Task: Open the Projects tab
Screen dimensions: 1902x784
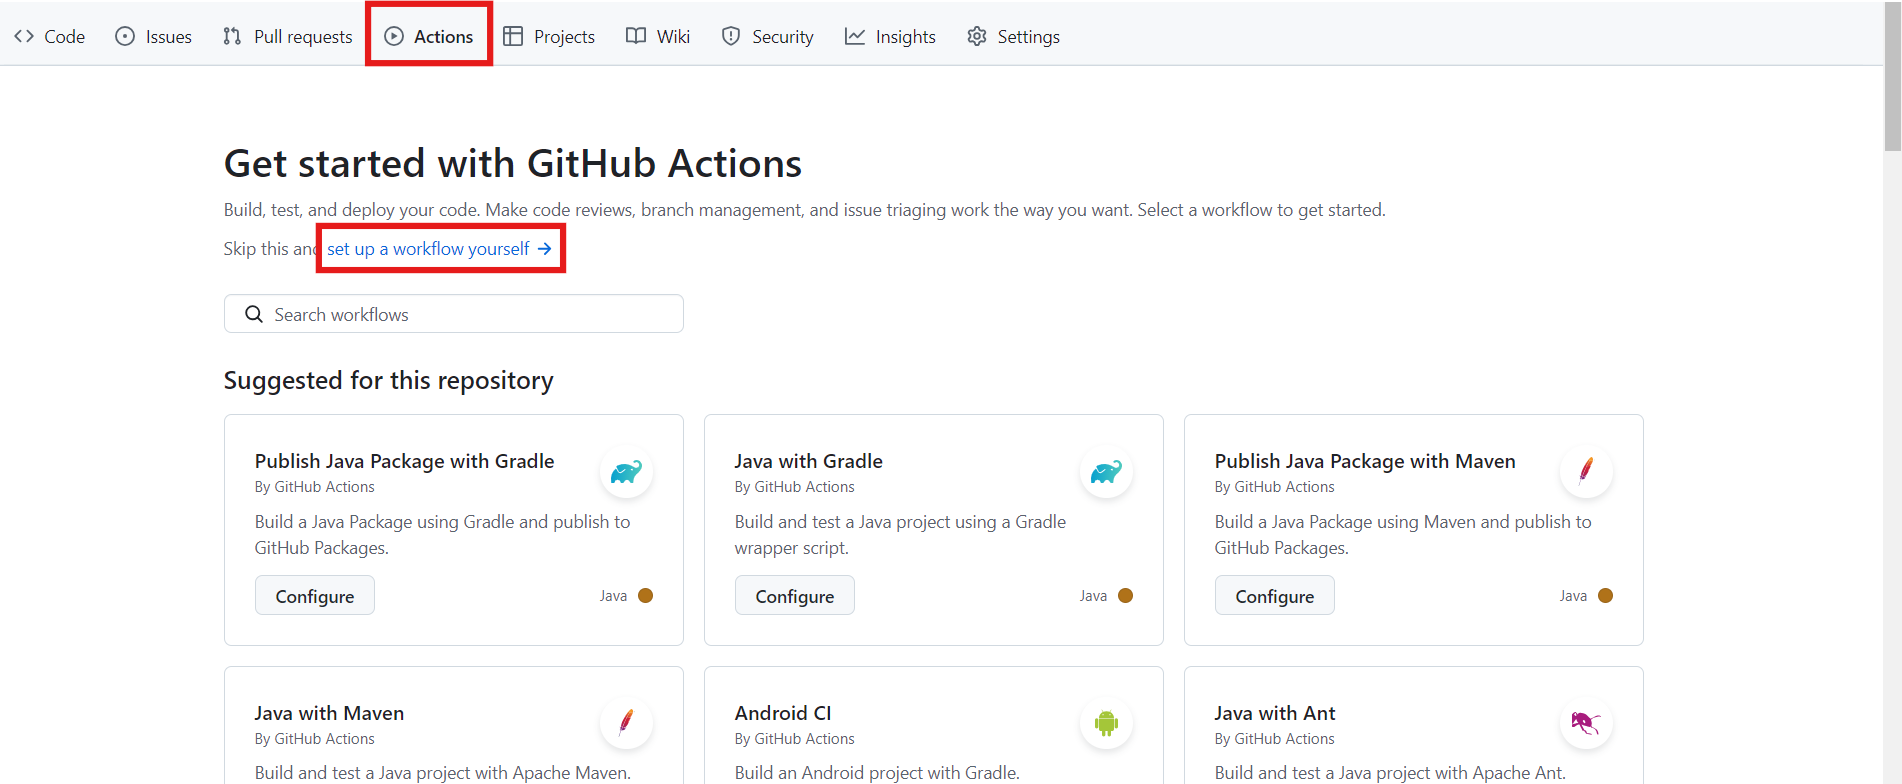Action: pos(549,36)
